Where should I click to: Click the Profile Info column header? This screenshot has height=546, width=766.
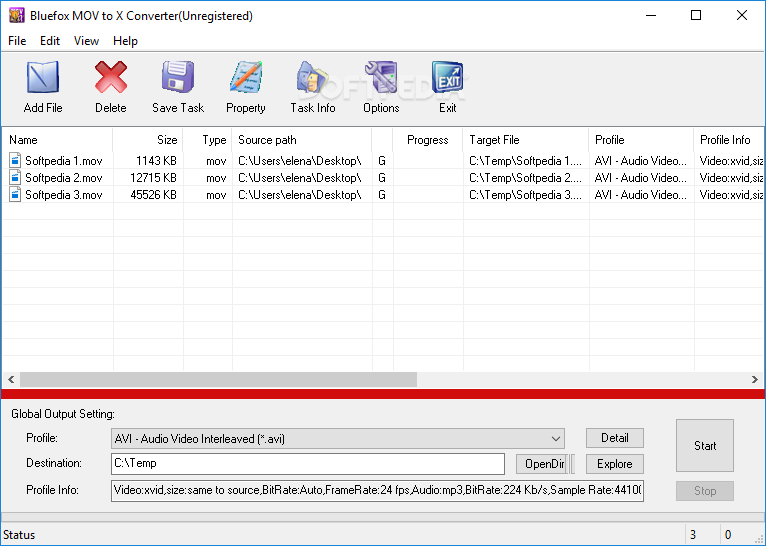click(x=729, y=140)
